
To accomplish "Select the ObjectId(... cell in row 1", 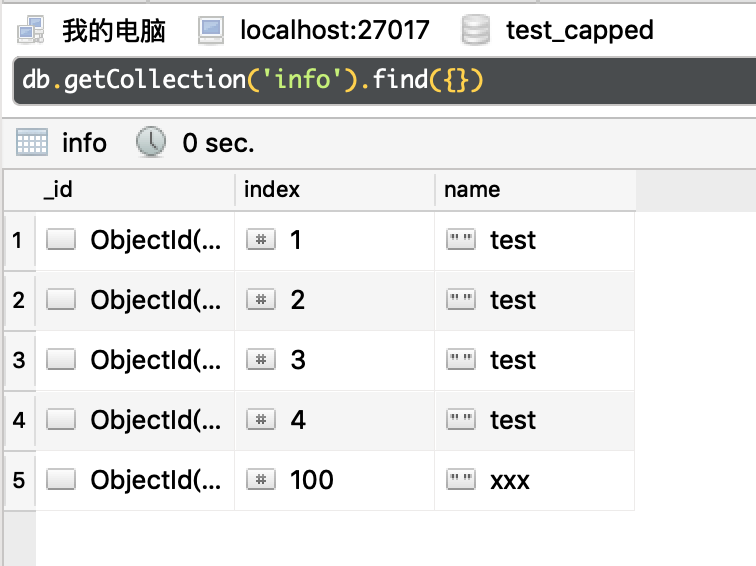I will click(x=135, y=240).
